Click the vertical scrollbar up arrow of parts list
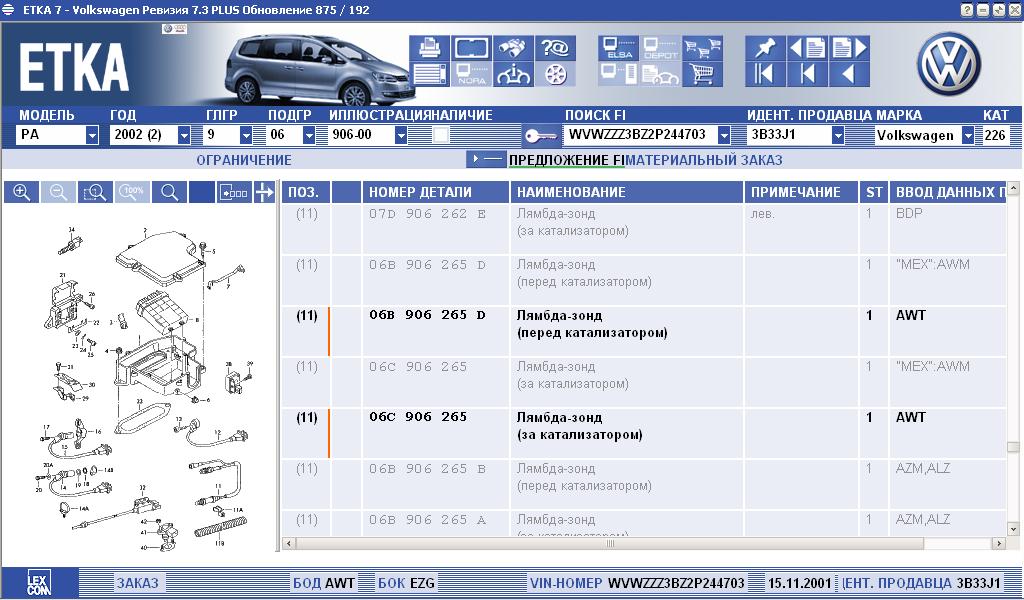This screenshot has height=600, width=1024. [1013, 188]
